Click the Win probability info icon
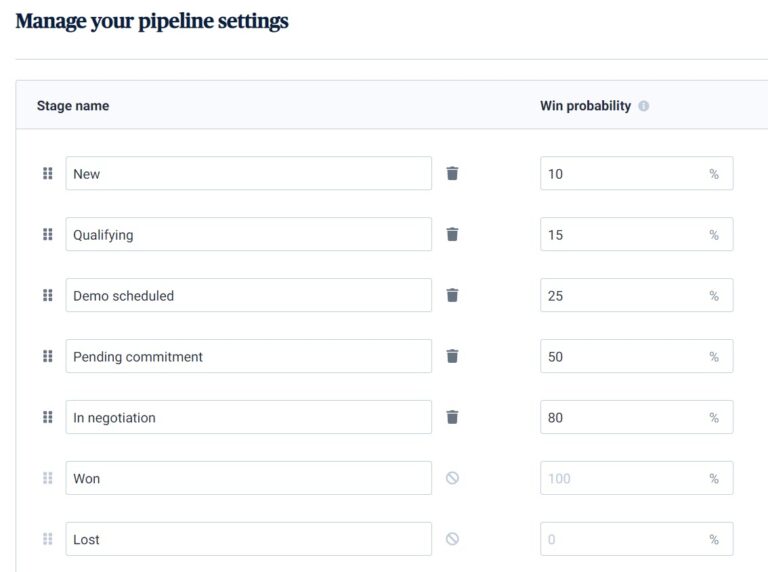 [643, 106]
